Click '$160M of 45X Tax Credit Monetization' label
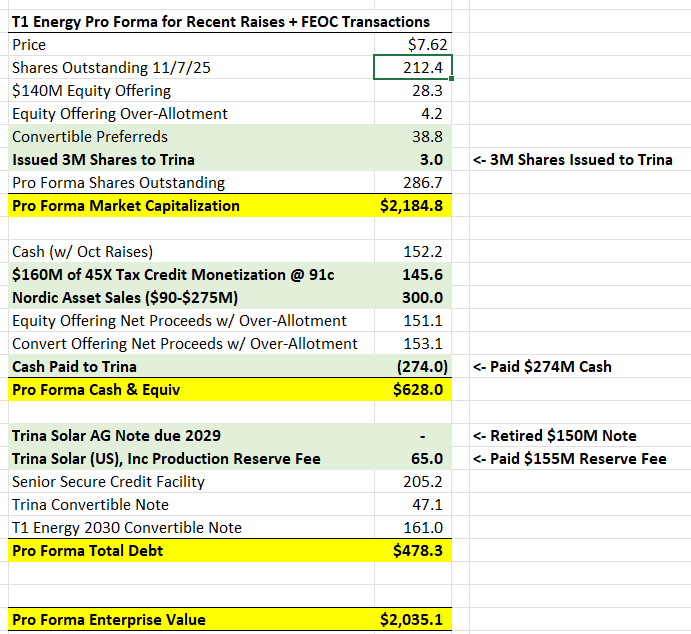Image resolution: width=691 pixels, height=634 pixels. pos(173,274)
